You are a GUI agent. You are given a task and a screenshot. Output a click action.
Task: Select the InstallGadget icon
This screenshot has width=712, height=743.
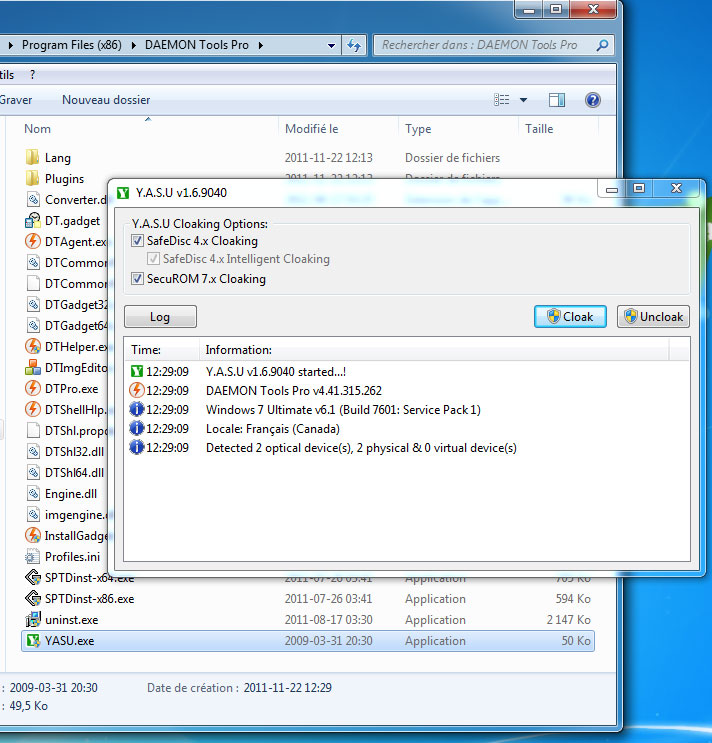(x=32, y=535)
